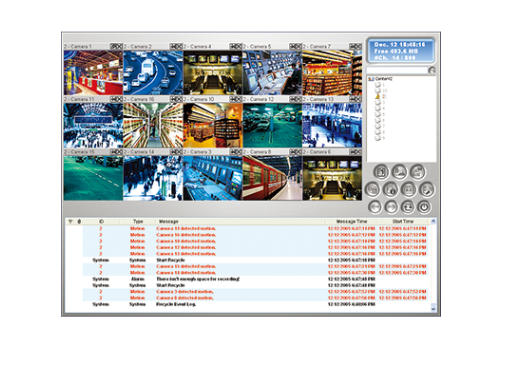
Task: Select the active subscriber 2 with person icon
Action: tap(380, 96)
